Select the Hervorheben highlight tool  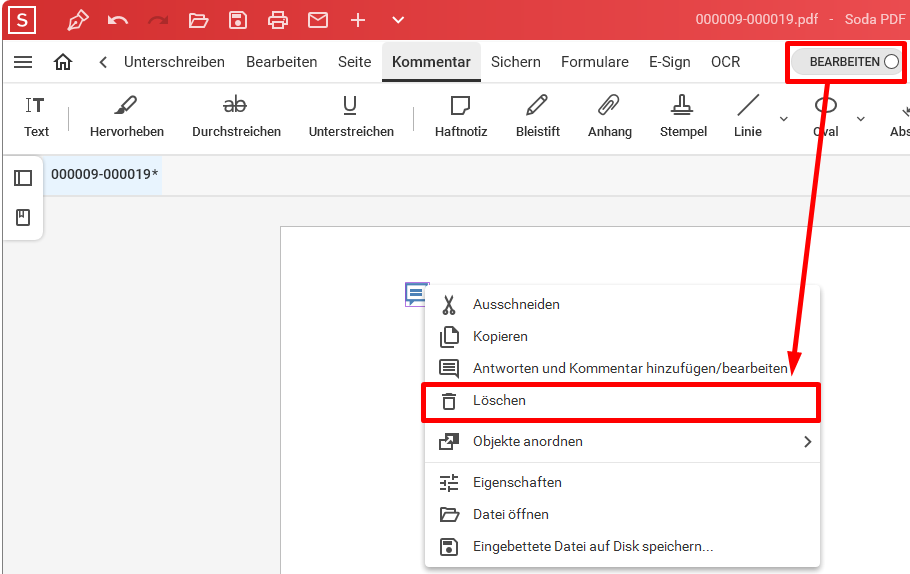point(127,117)
